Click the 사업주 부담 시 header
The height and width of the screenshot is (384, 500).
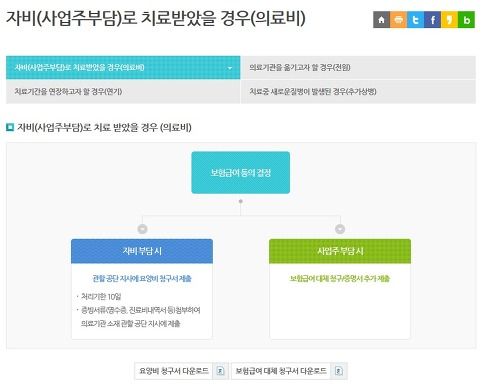340,251
